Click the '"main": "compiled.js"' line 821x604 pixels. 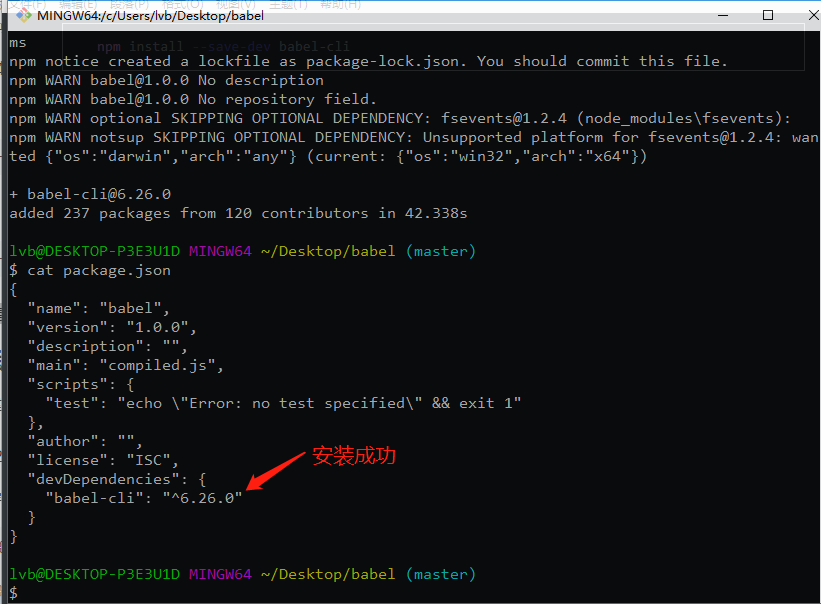126,365
